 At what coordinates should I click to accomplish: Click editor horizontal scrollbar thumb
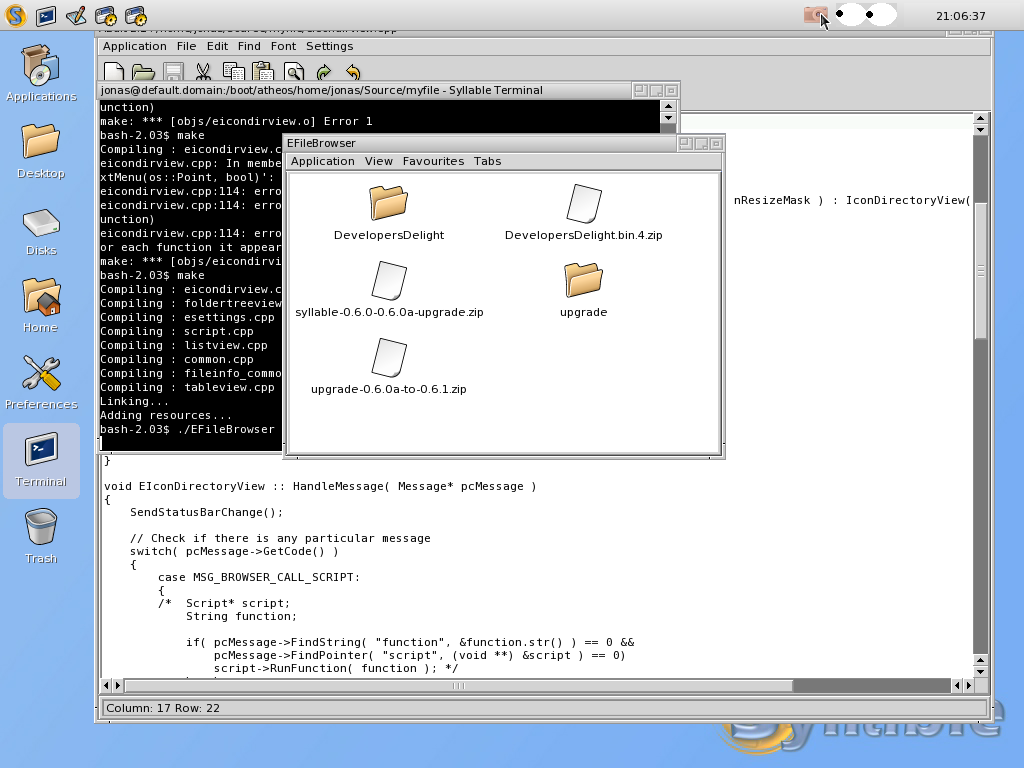[x=458, y=686]
